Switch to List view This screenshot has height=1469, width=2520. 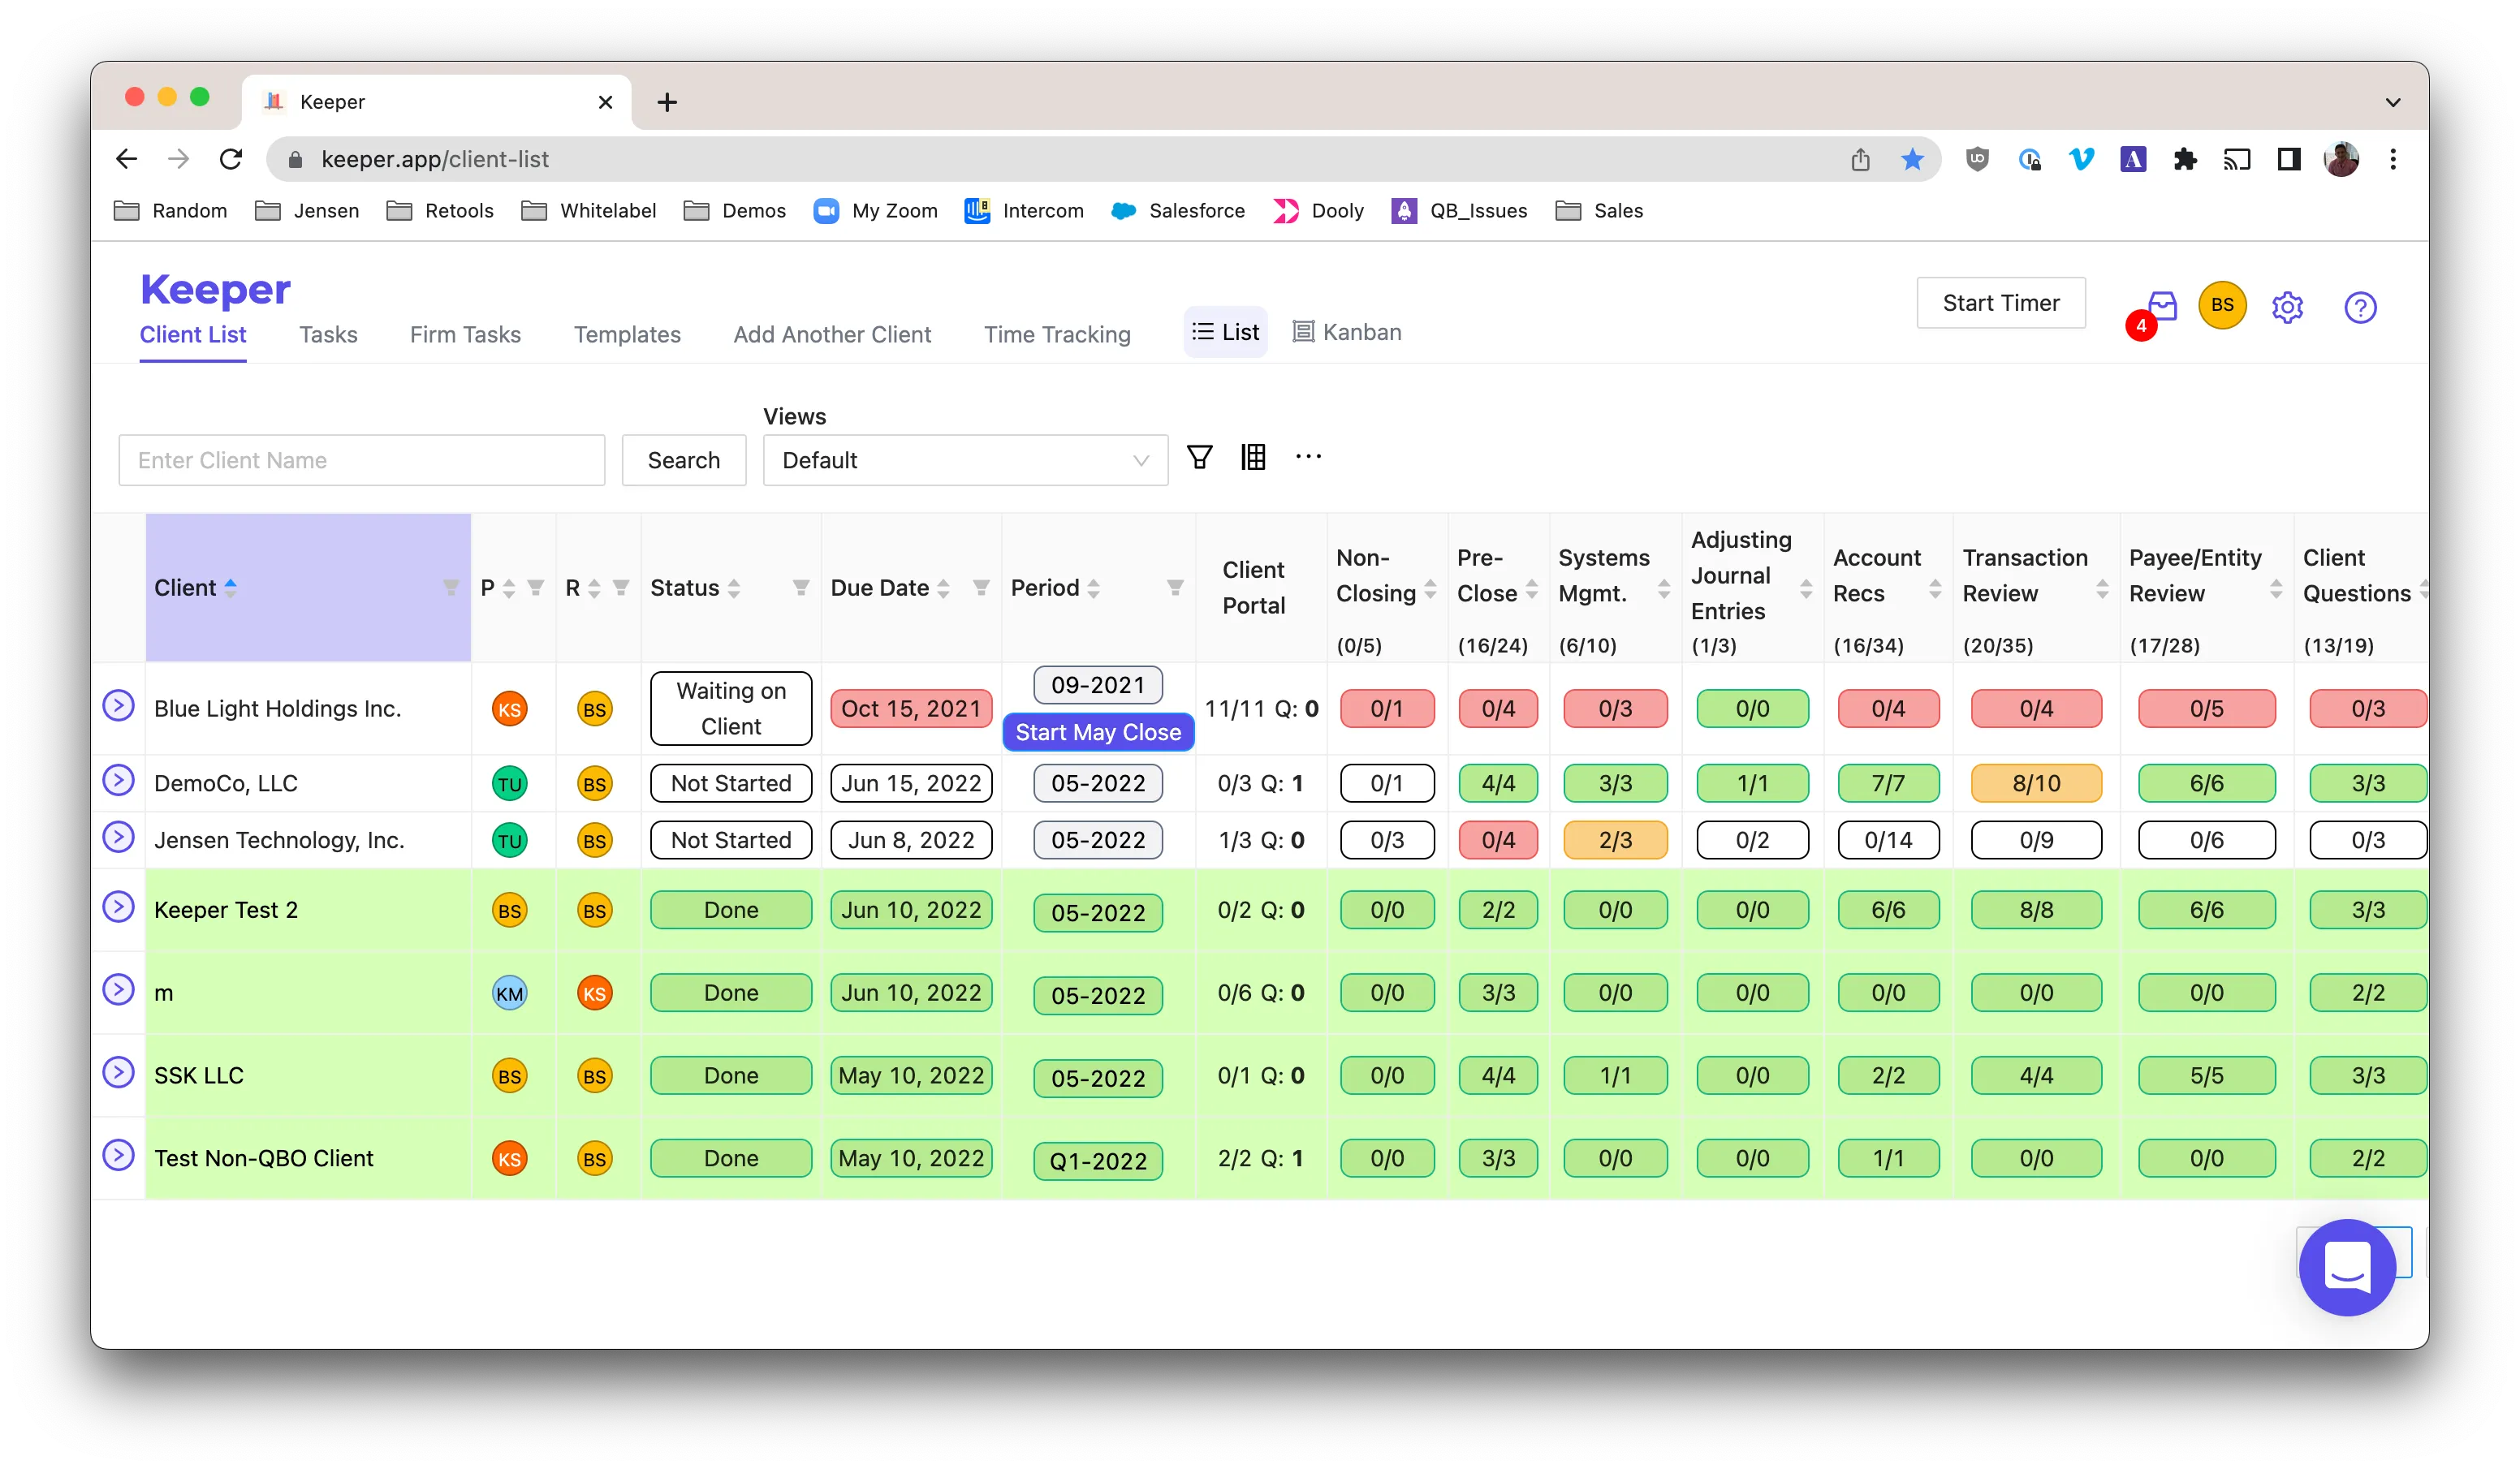[x=1225, y=332]
